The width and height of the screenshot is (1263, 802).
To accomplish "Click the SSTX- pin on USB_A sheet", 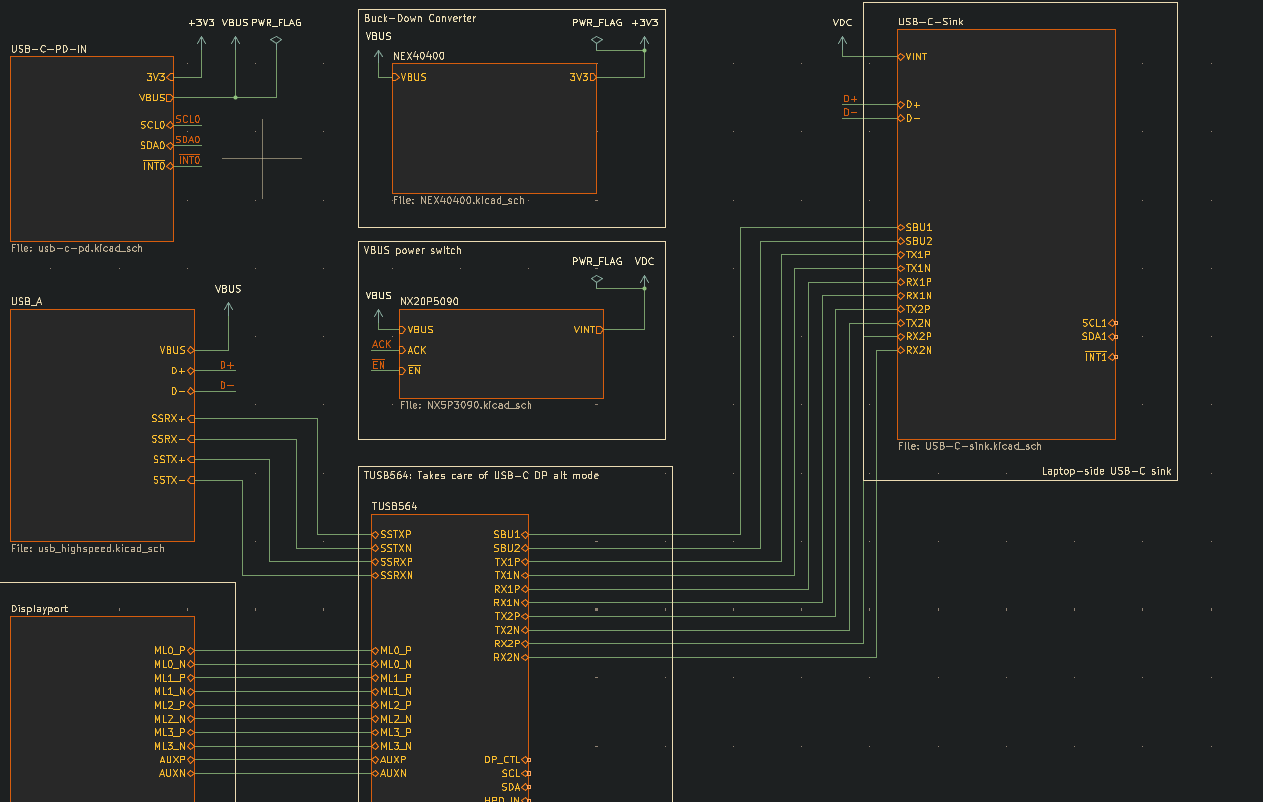I will 173,480.
